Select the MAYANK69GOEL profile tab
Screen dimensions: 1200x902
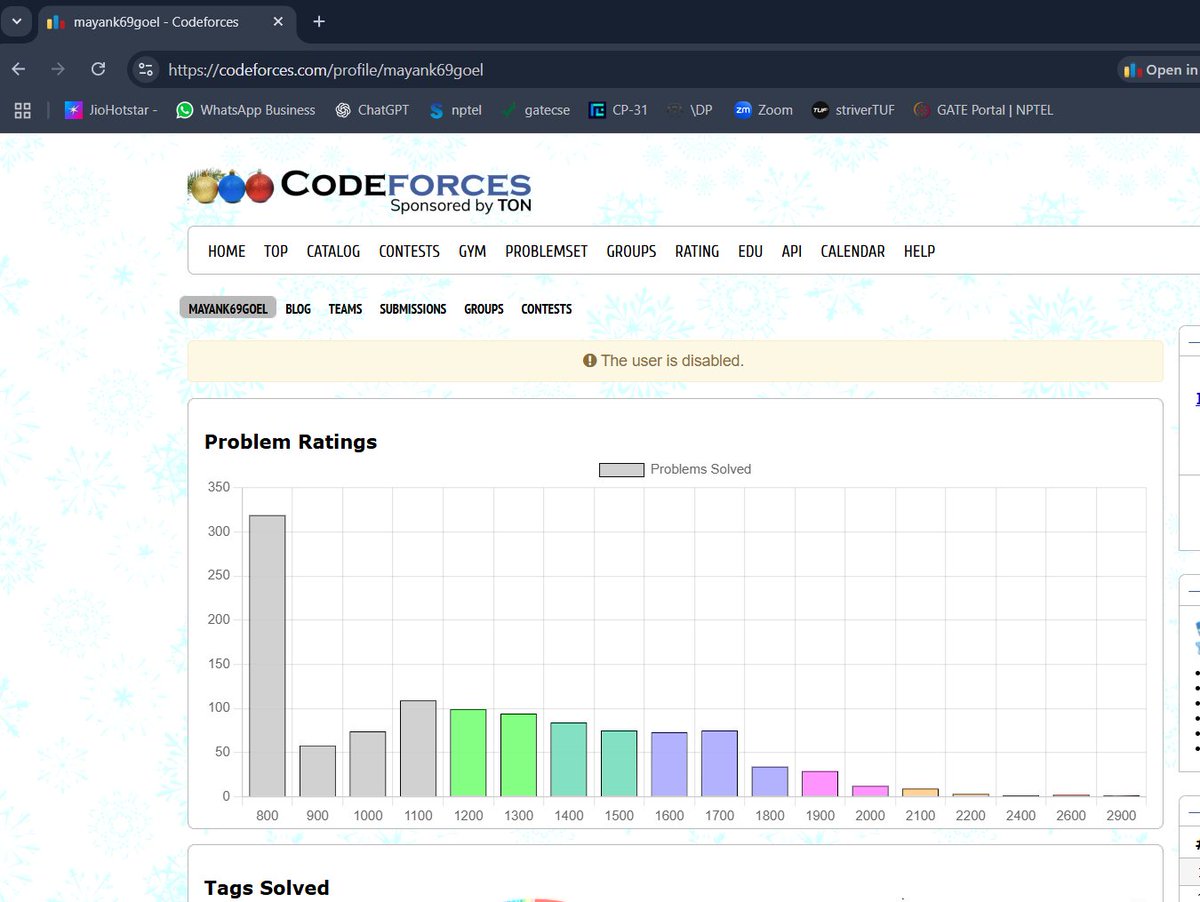coord(228,309)
